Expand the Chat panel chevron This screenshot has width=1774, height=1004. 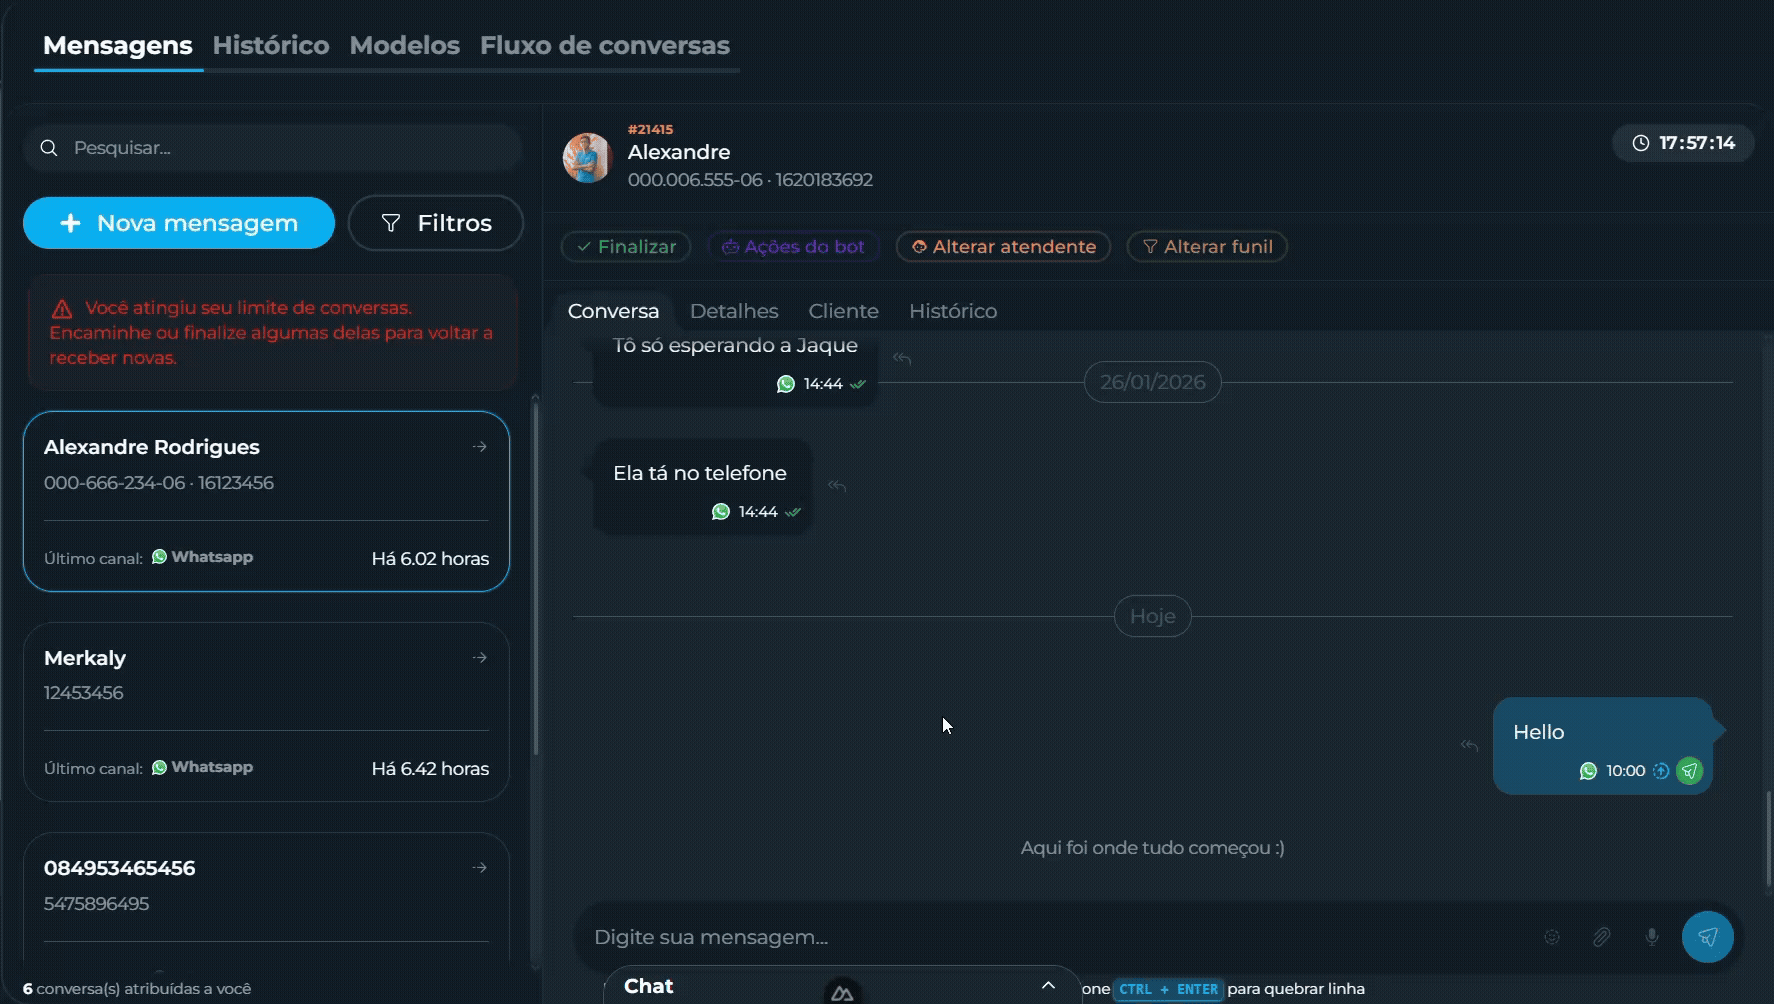(1048, 985)
